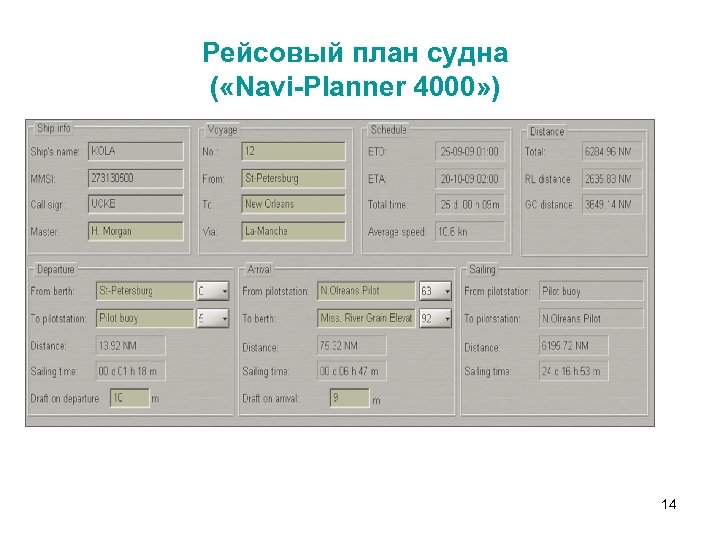Click GC distance value in Distance panel
720x540 pixels.
click(612, 205)
